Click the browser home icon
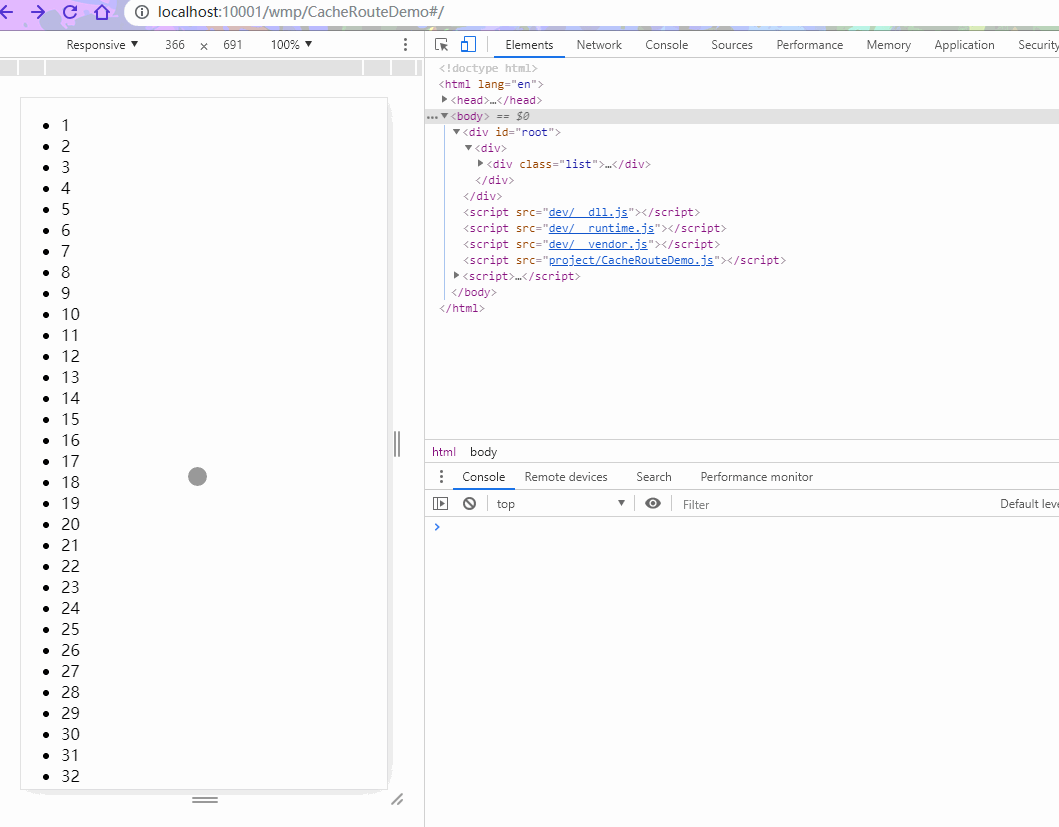1059x827 pixels. click(103, 12)
